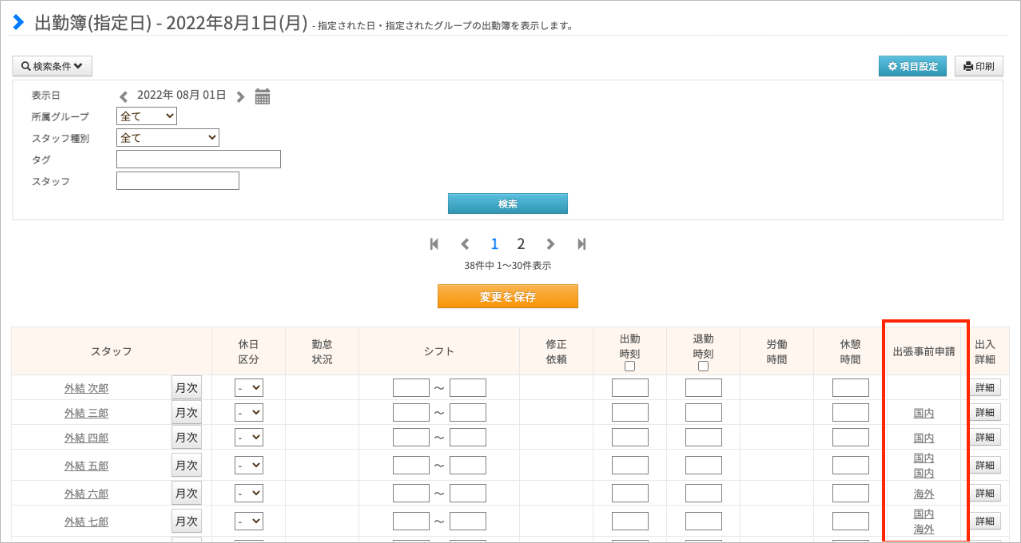The image size is (1021, 543).
Task: Open 海外 trip request for 外結 六郎
Action: (924, 494)
